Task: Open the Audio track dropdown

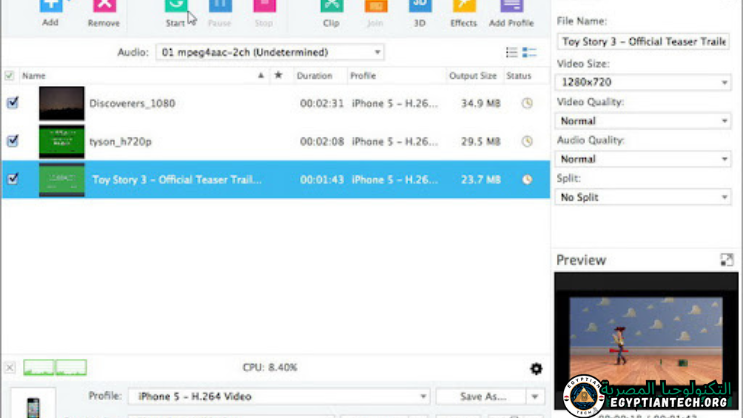Action: point(270,52)
